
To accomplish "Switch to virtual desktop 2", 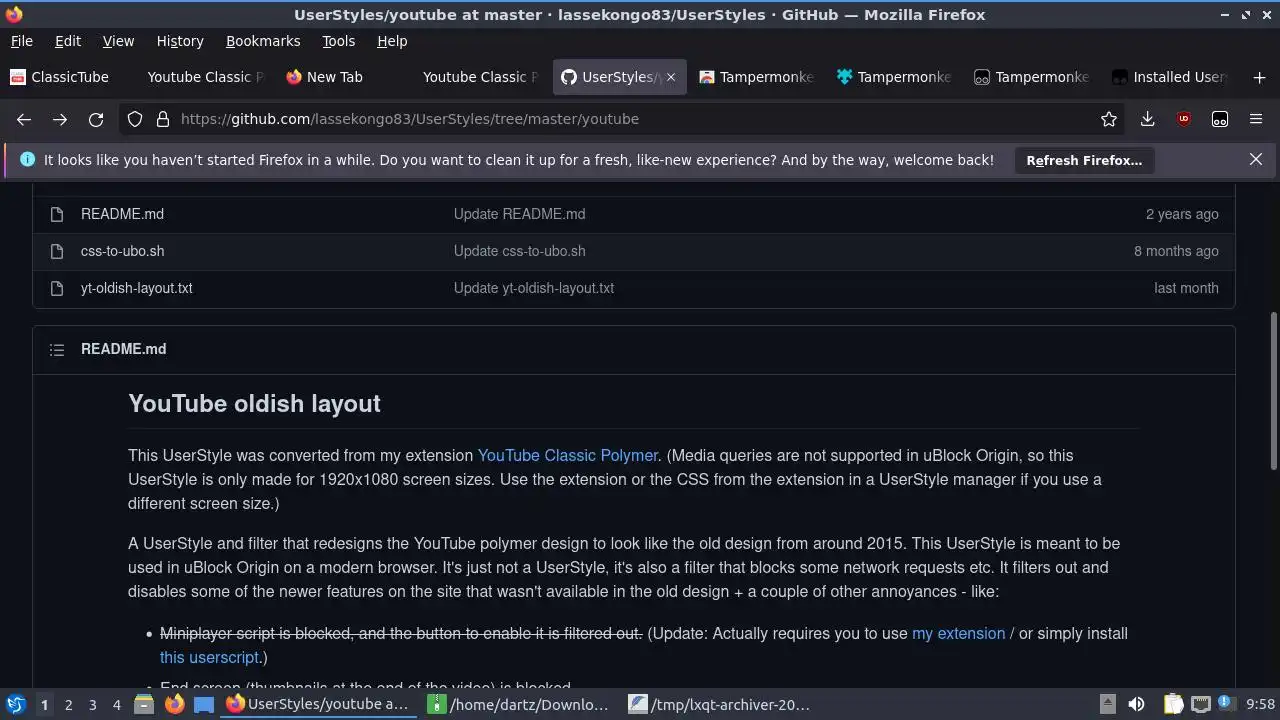I will click(x=68, y=704).
